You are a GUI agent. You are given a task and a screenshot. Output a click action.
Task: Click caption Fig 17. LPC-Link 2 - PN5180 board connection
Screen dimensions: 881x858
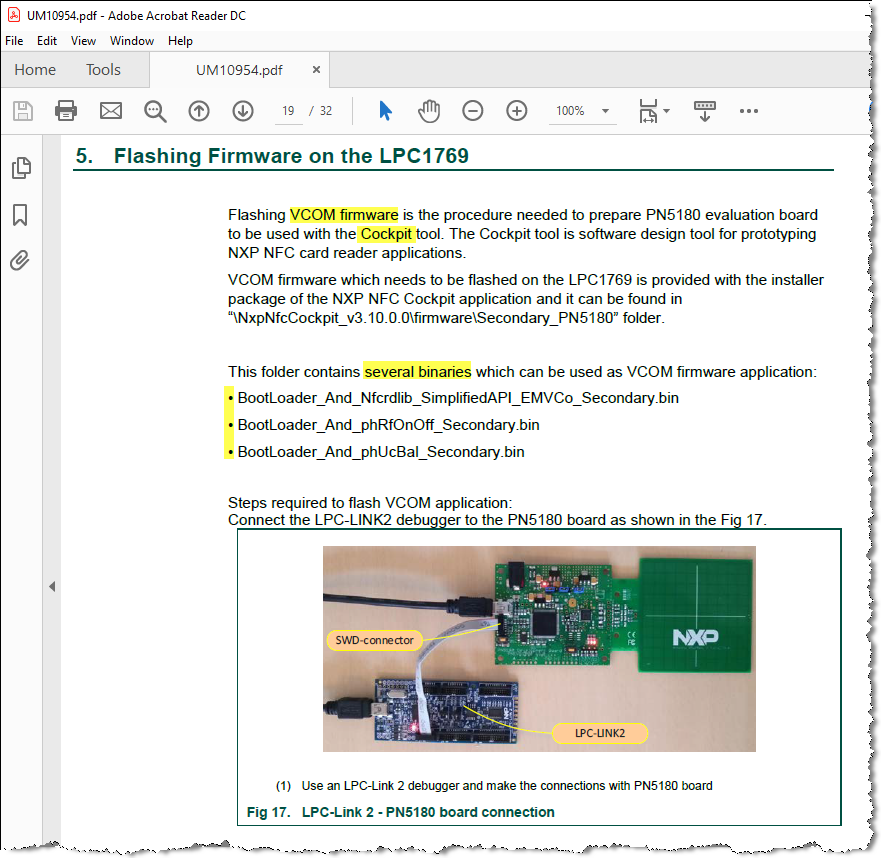(x=401, y=812)
